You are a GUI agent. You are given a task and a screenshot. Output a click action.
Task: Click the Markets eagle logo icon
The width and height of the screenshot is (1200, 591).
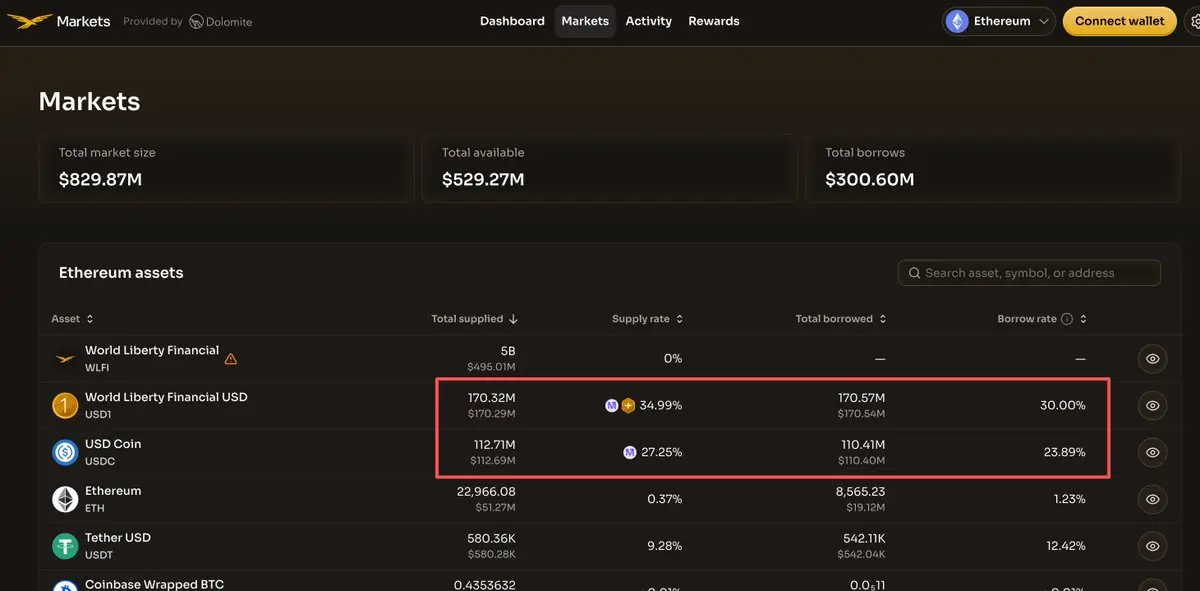click(x=28, y=21)
